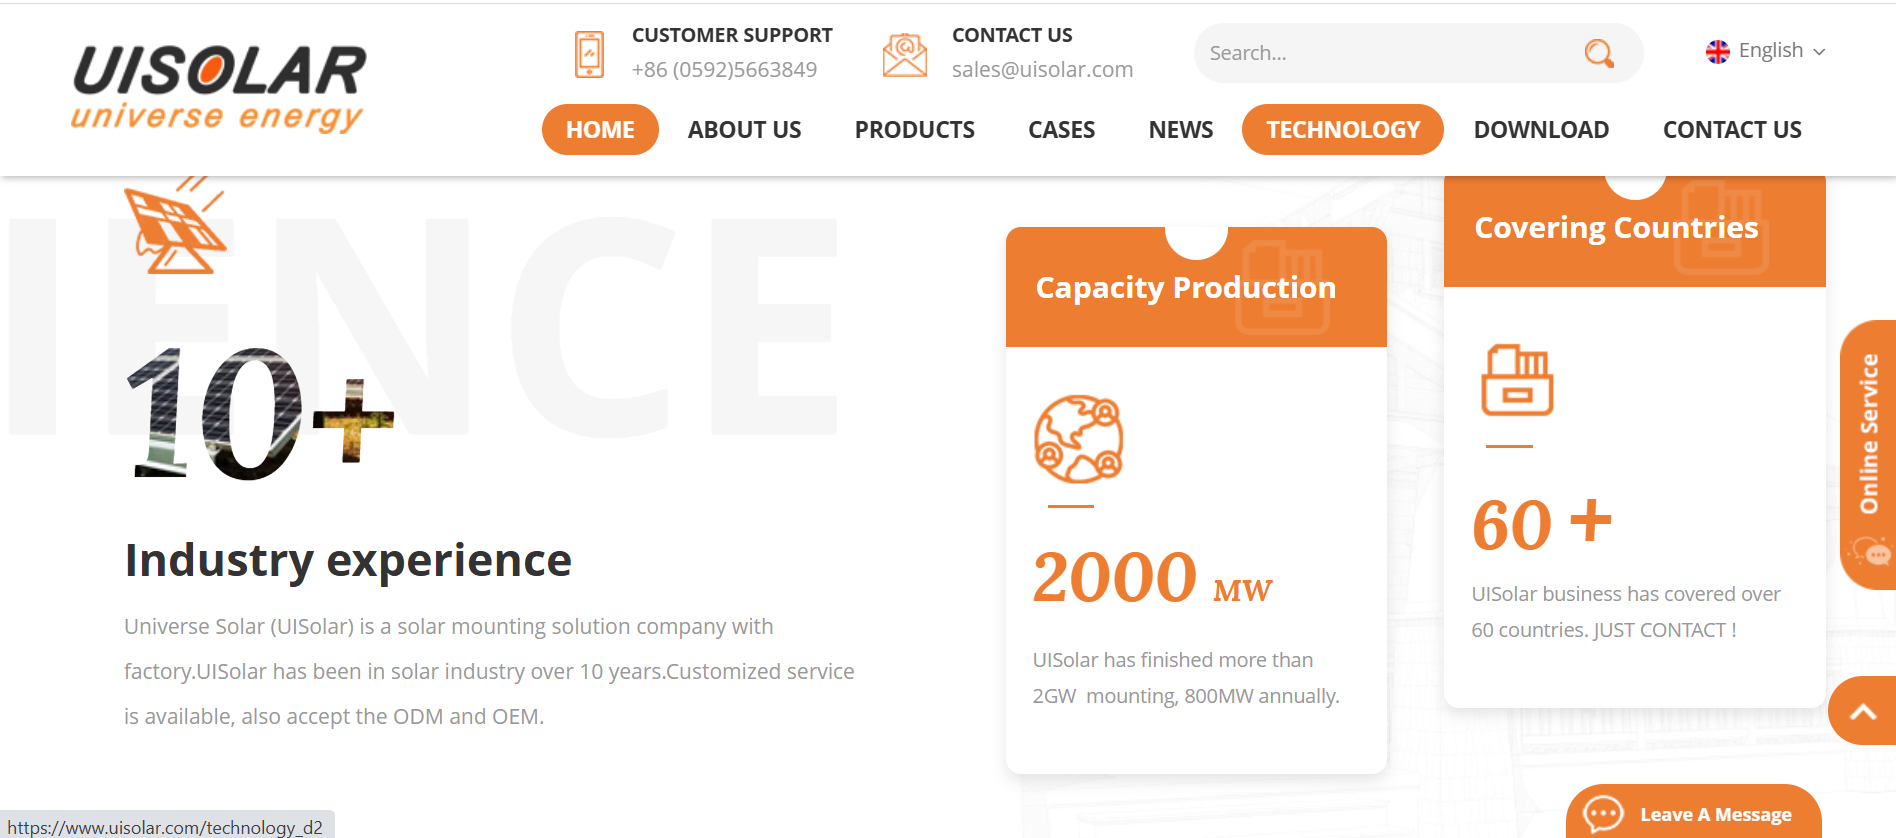Open the DOWNLOAD menu item

point(1541,130)
